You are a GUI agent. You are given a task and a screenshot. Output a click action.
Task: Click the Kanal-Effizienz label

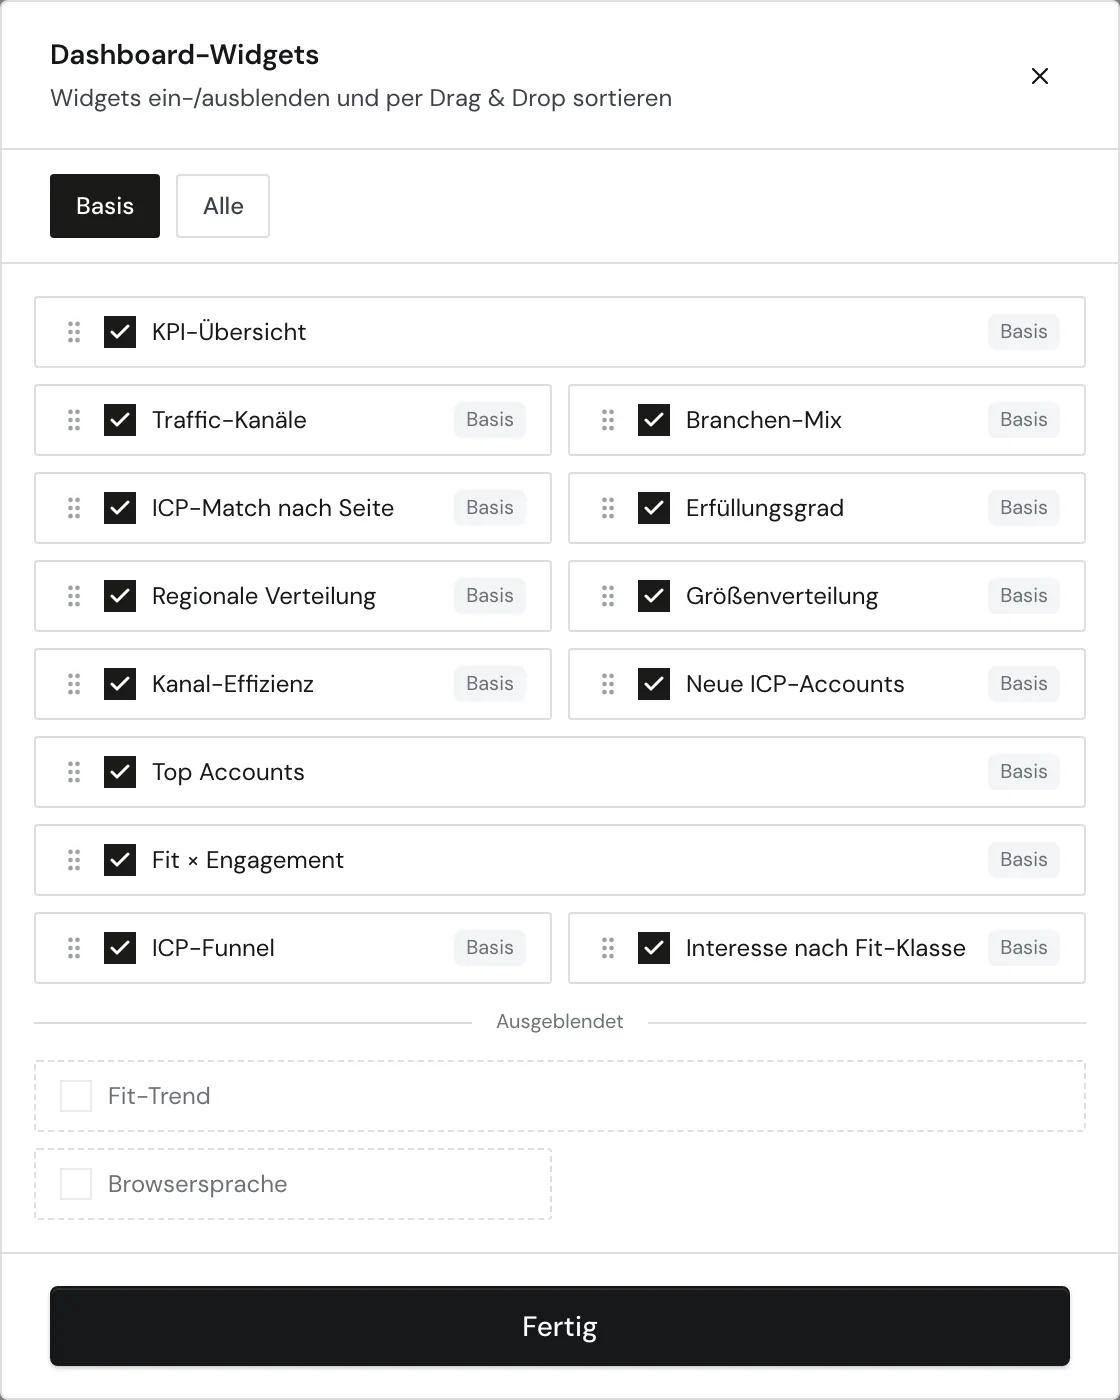[x=233, y=684]
